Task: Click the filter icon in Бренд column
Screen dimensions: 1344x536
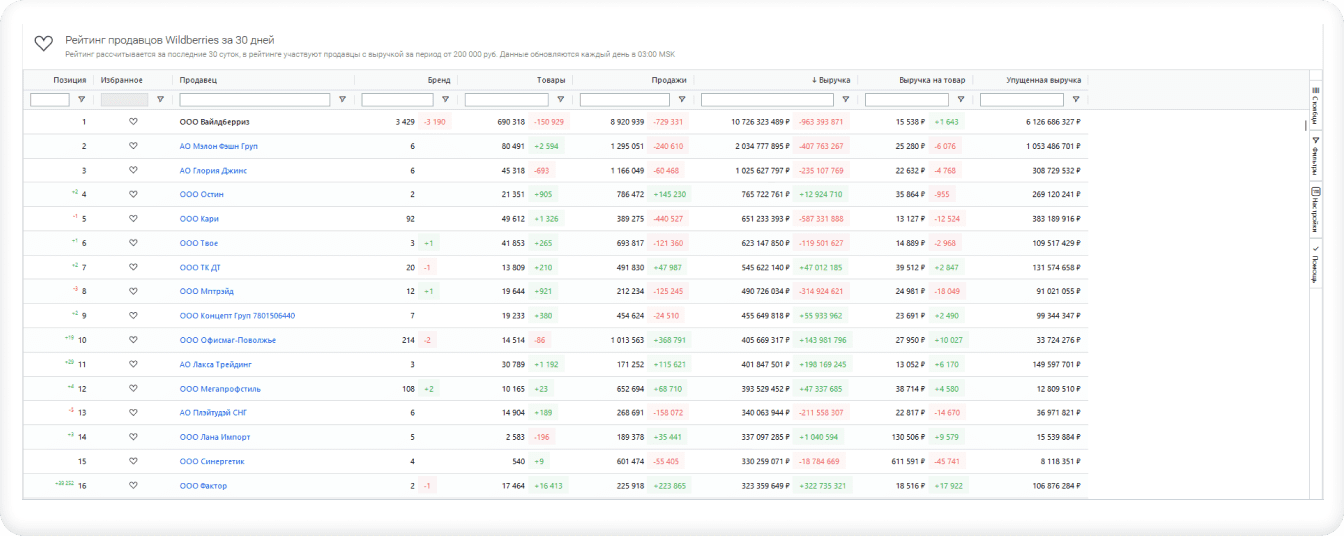Action: (445, 100)
